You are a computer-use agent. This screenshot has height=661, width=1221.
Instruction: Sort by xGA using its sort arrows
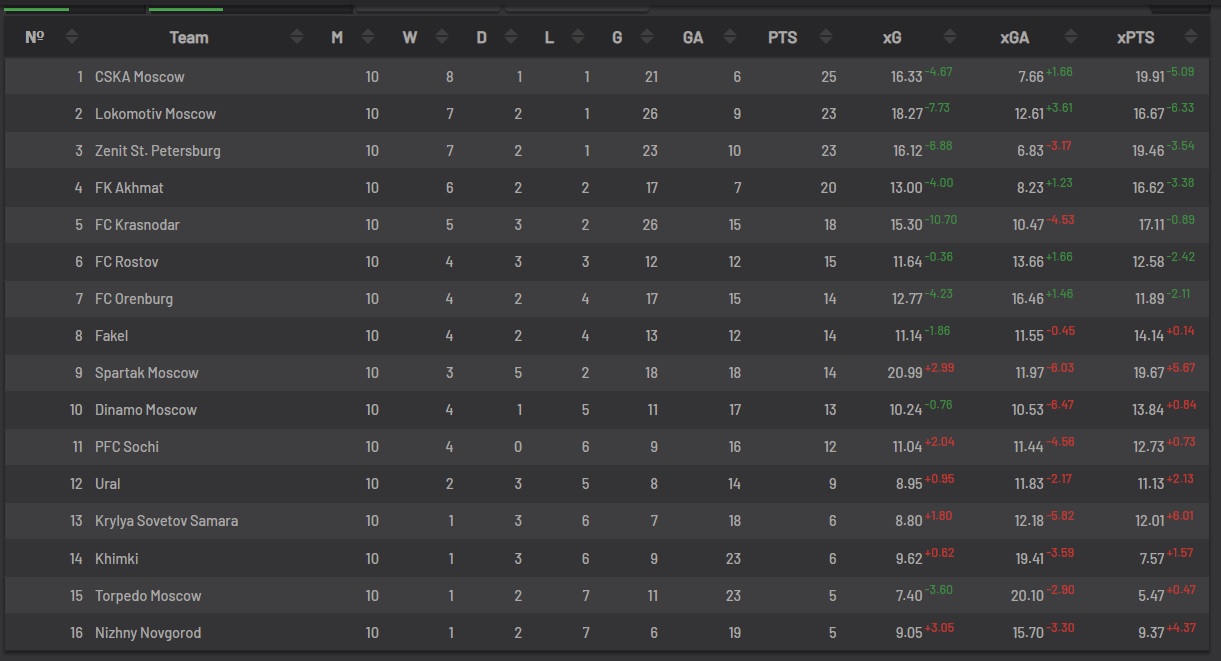pyautogui.click(x=1071, y=37)
